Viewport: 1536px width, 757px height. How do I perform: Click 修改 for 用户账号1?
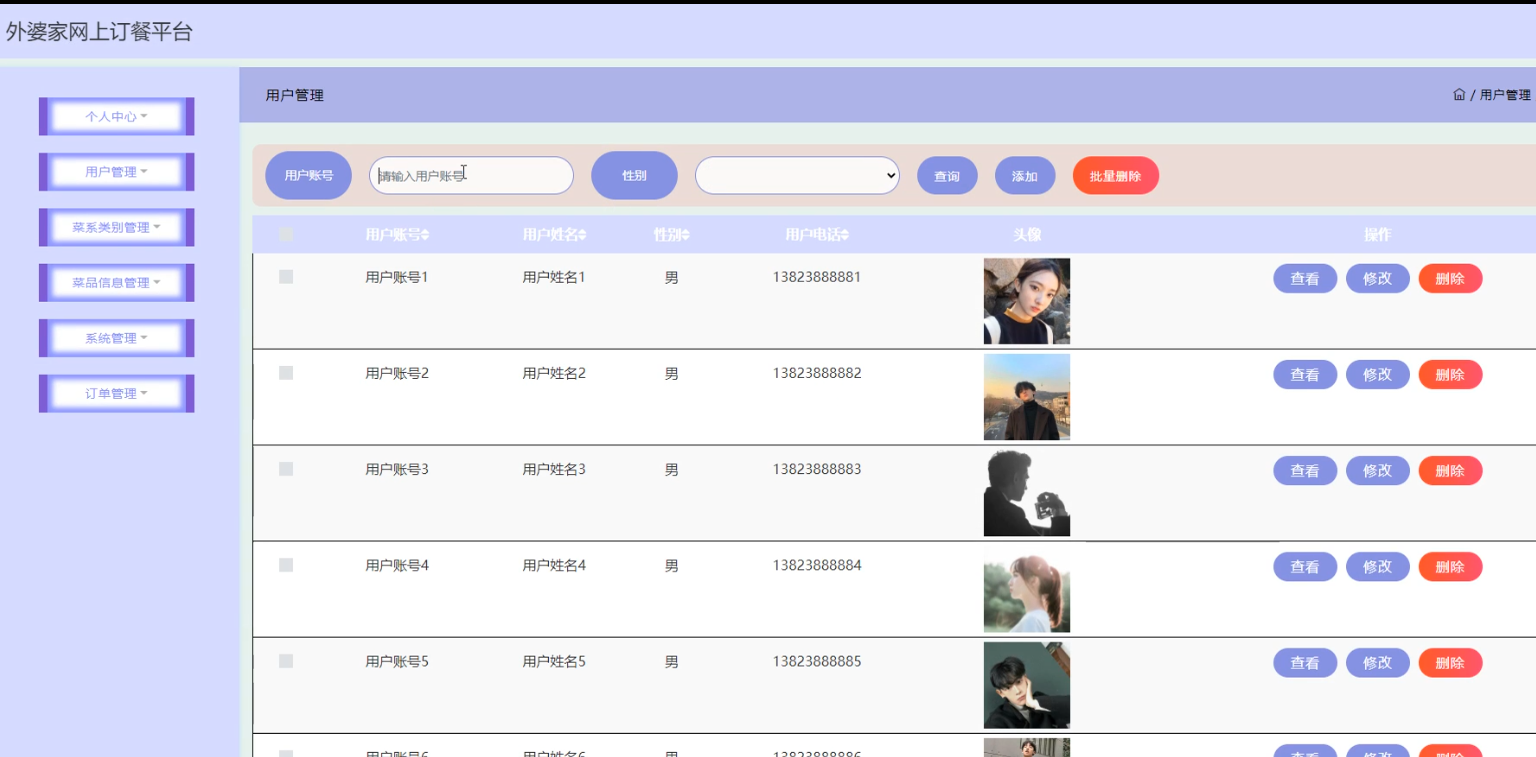(1378, 279)
